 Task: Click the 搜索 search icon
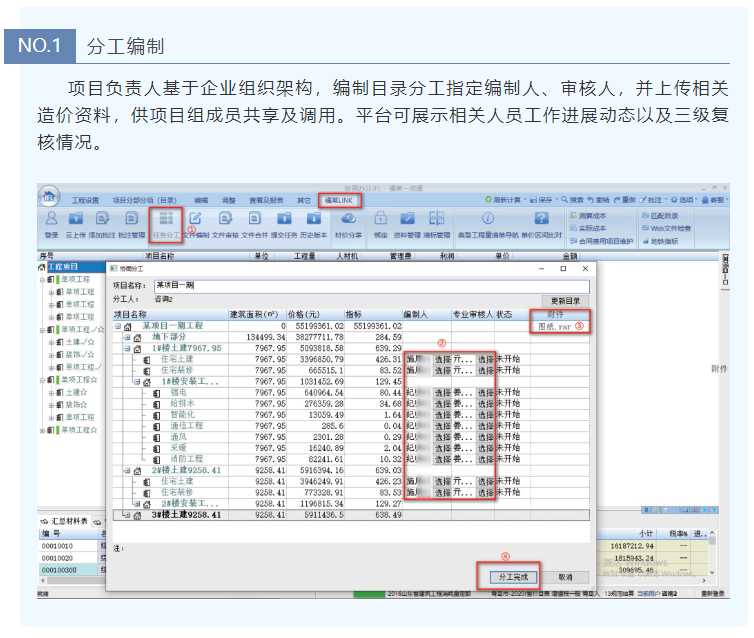click(572, 200)
